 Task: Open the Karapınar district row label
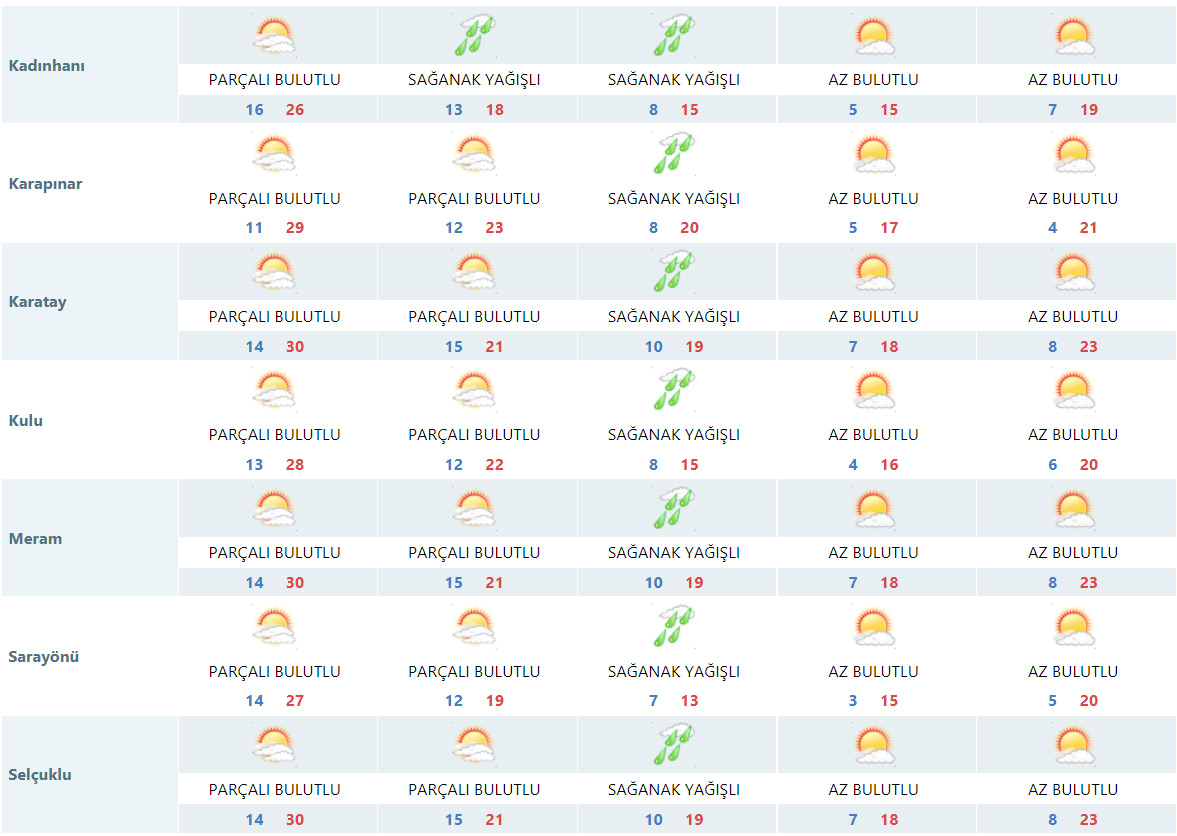click(45, 184)
